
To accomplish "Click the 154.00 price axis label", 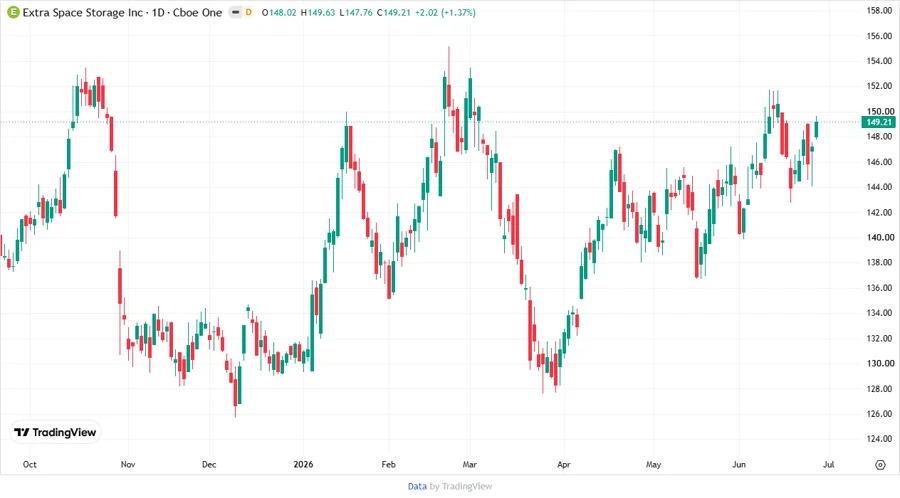I will (x=879, y=61).
